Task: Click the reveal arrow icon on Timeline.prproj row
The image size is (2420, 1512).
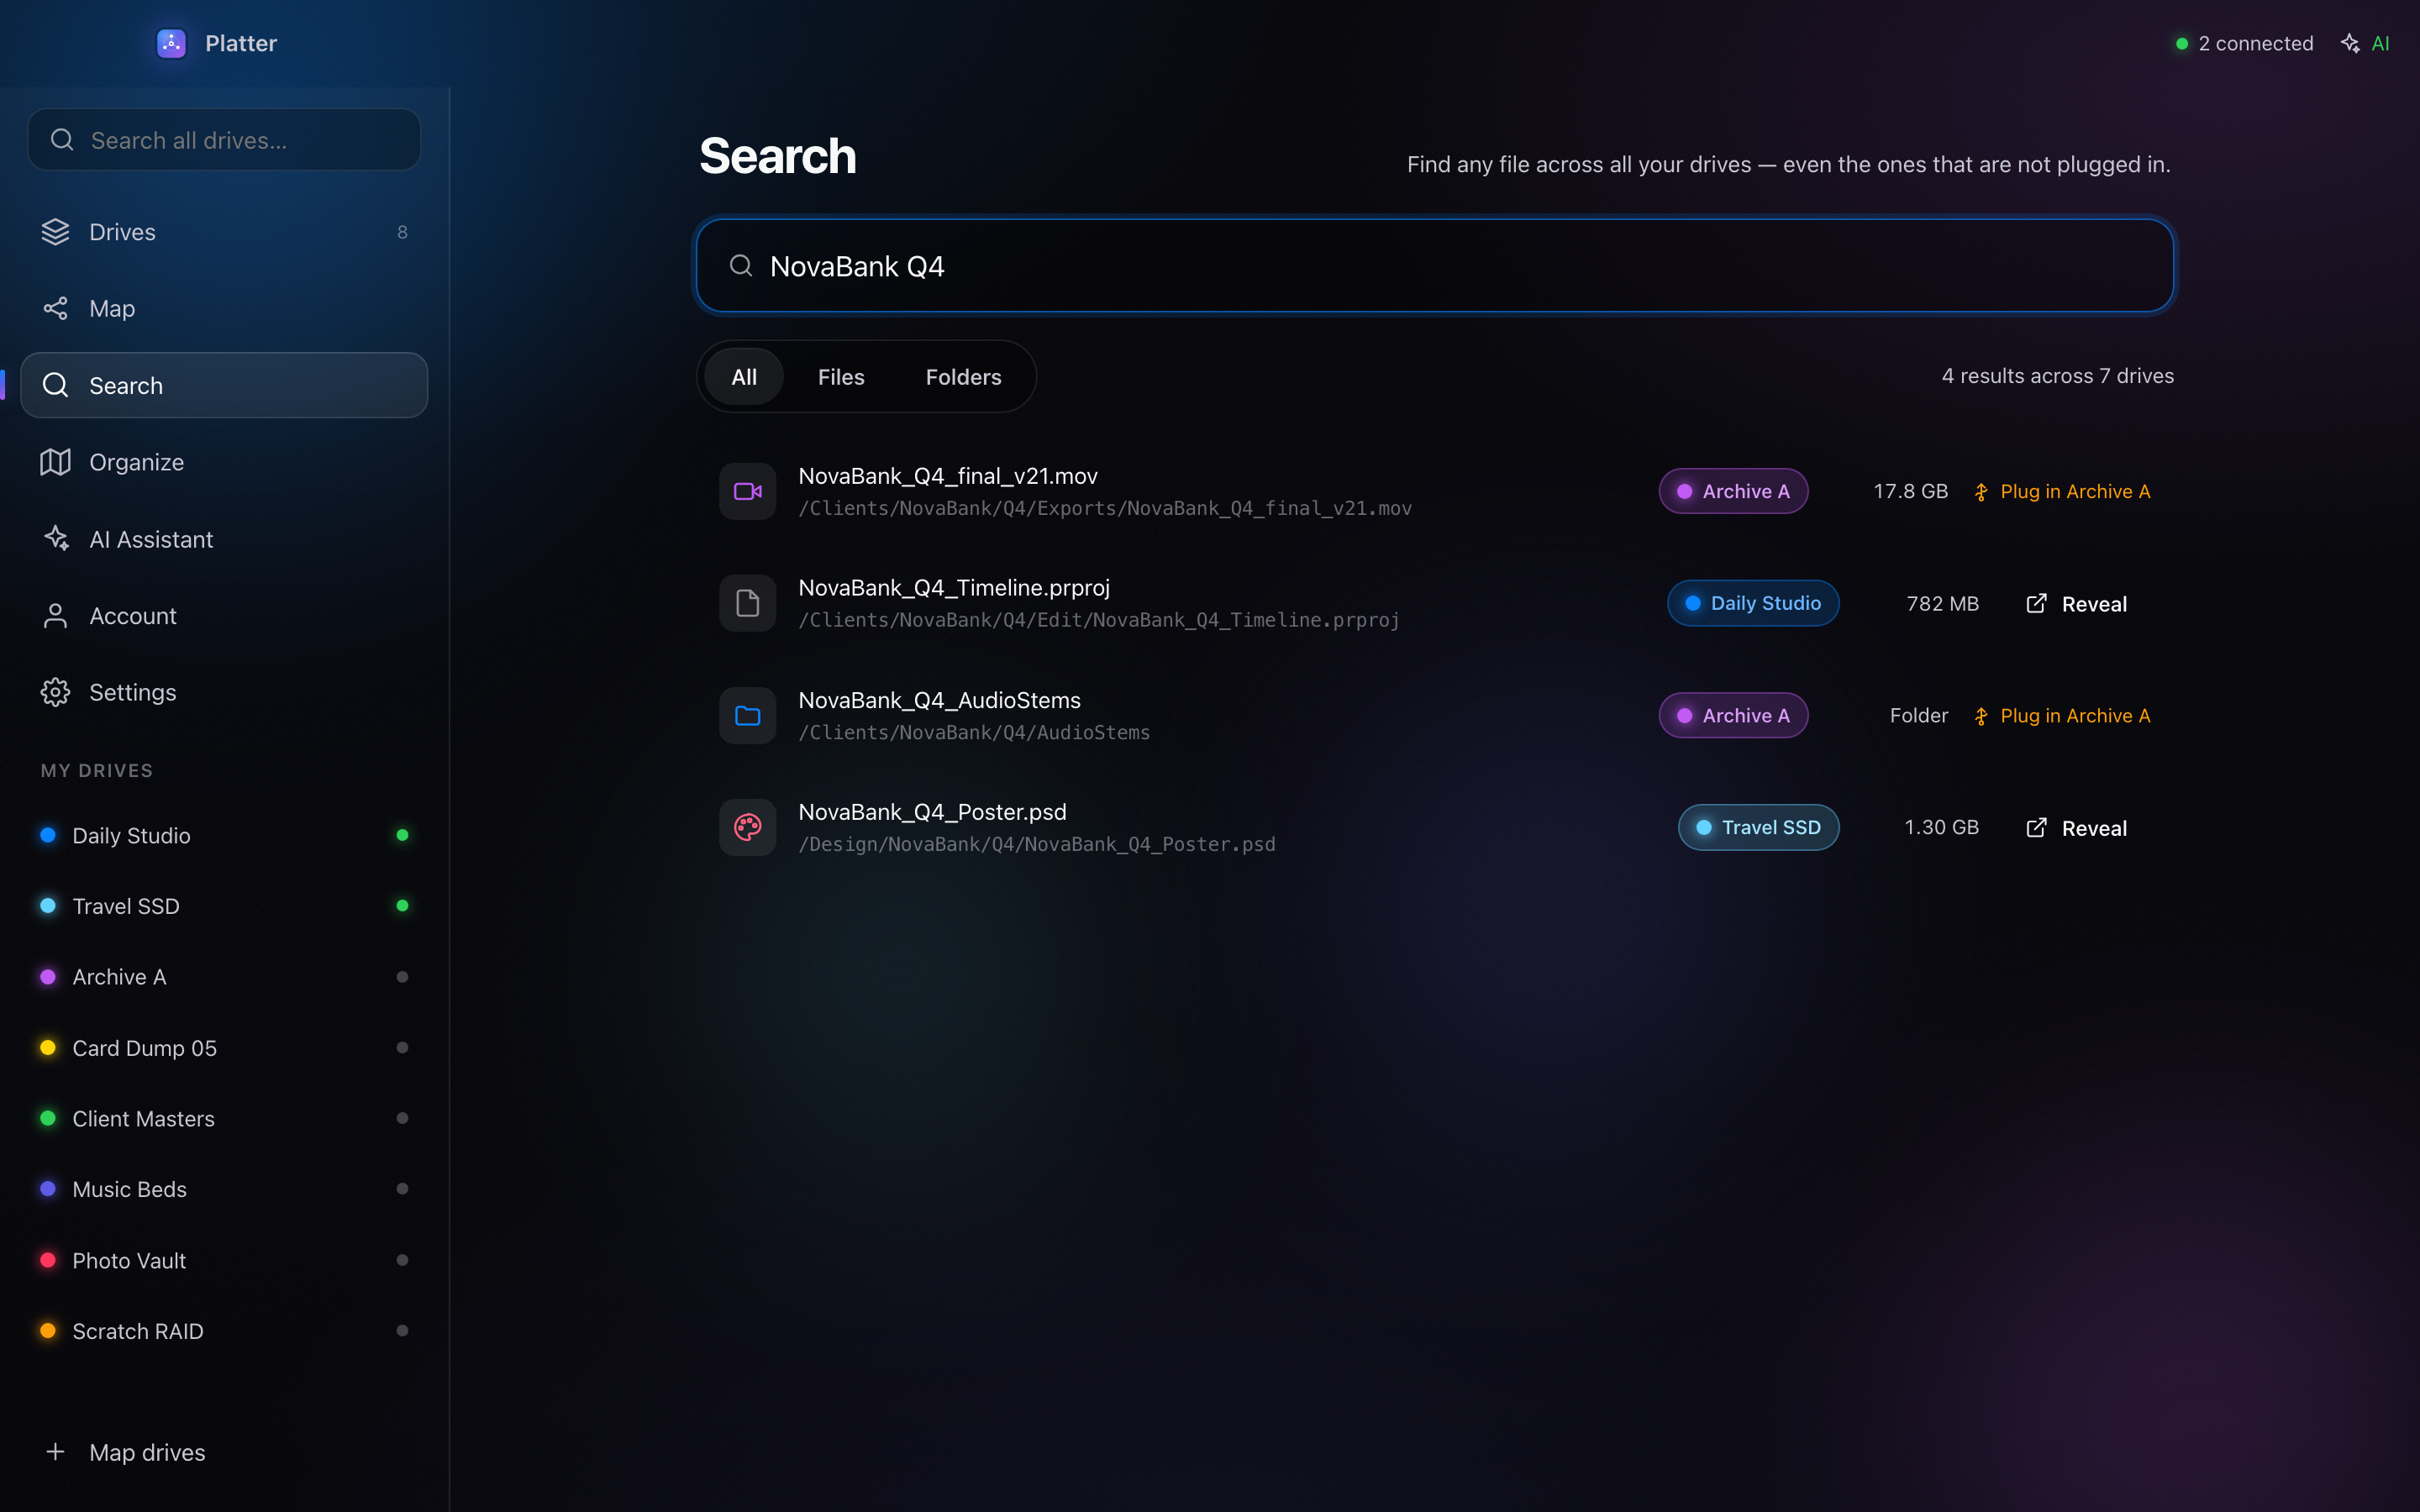Action: point(2036,603)
